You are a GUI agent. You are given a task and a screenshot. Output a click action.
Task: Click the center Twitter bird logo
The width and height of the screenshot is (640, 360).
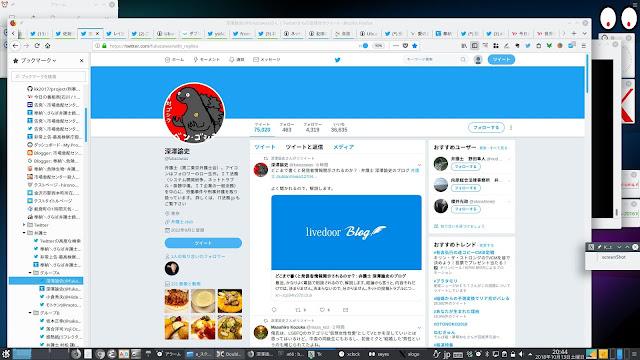tap(338, 60)
